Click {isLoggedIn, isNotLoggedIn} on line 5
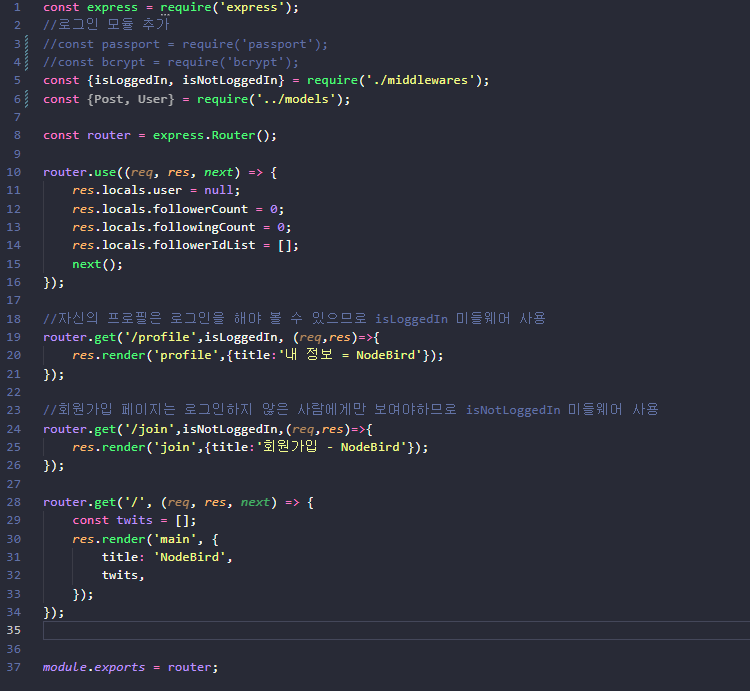 [x=186, y=80]
